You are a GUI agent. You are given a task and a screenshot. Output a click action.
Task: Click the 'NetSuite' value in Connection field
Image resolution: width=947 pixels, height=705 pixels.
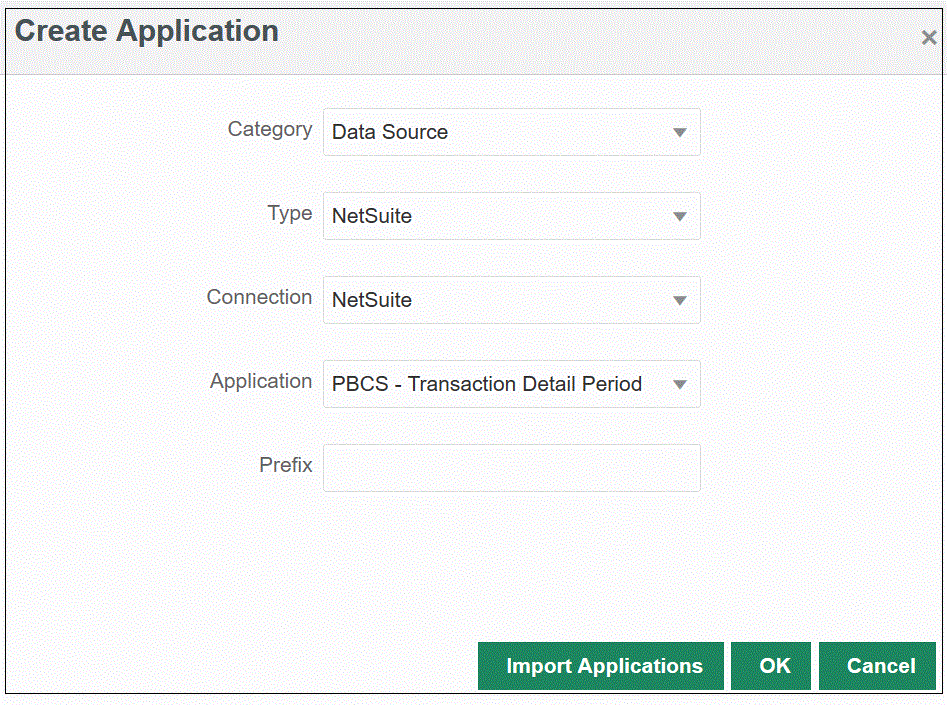[x=372, y=300]
